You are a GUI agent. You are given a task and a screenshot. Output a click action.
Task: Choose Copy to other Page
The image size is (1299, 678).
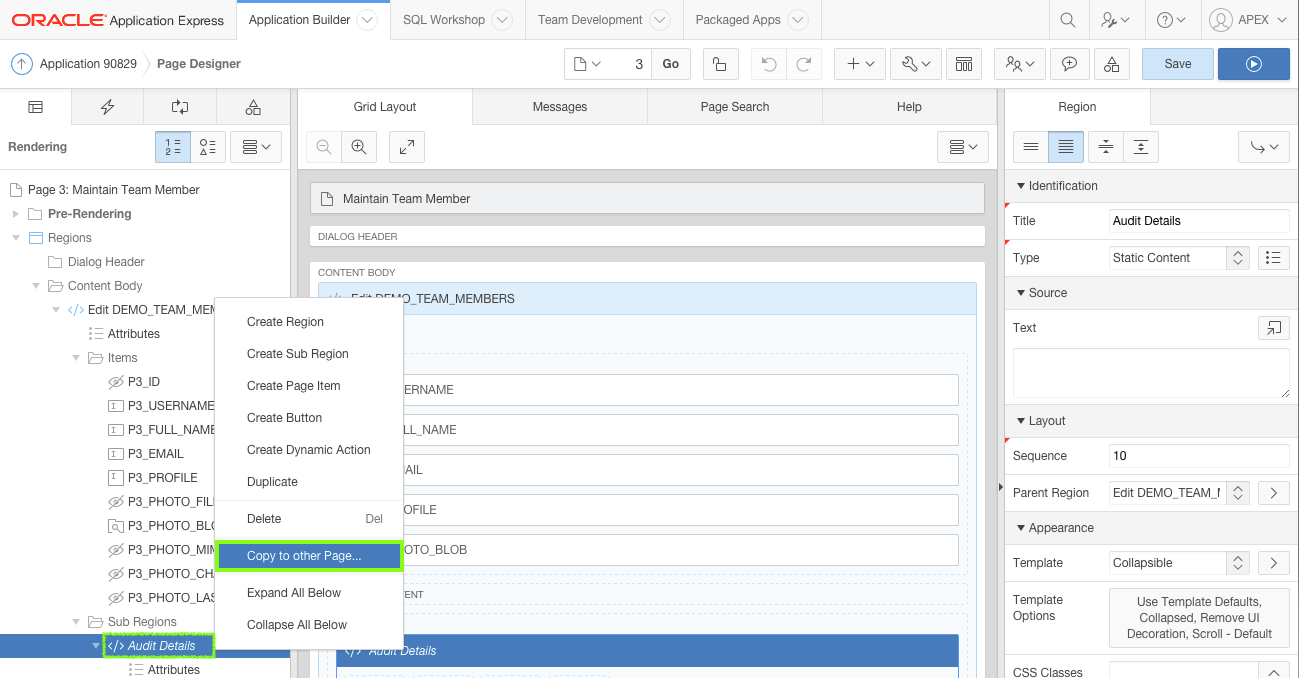308,556
